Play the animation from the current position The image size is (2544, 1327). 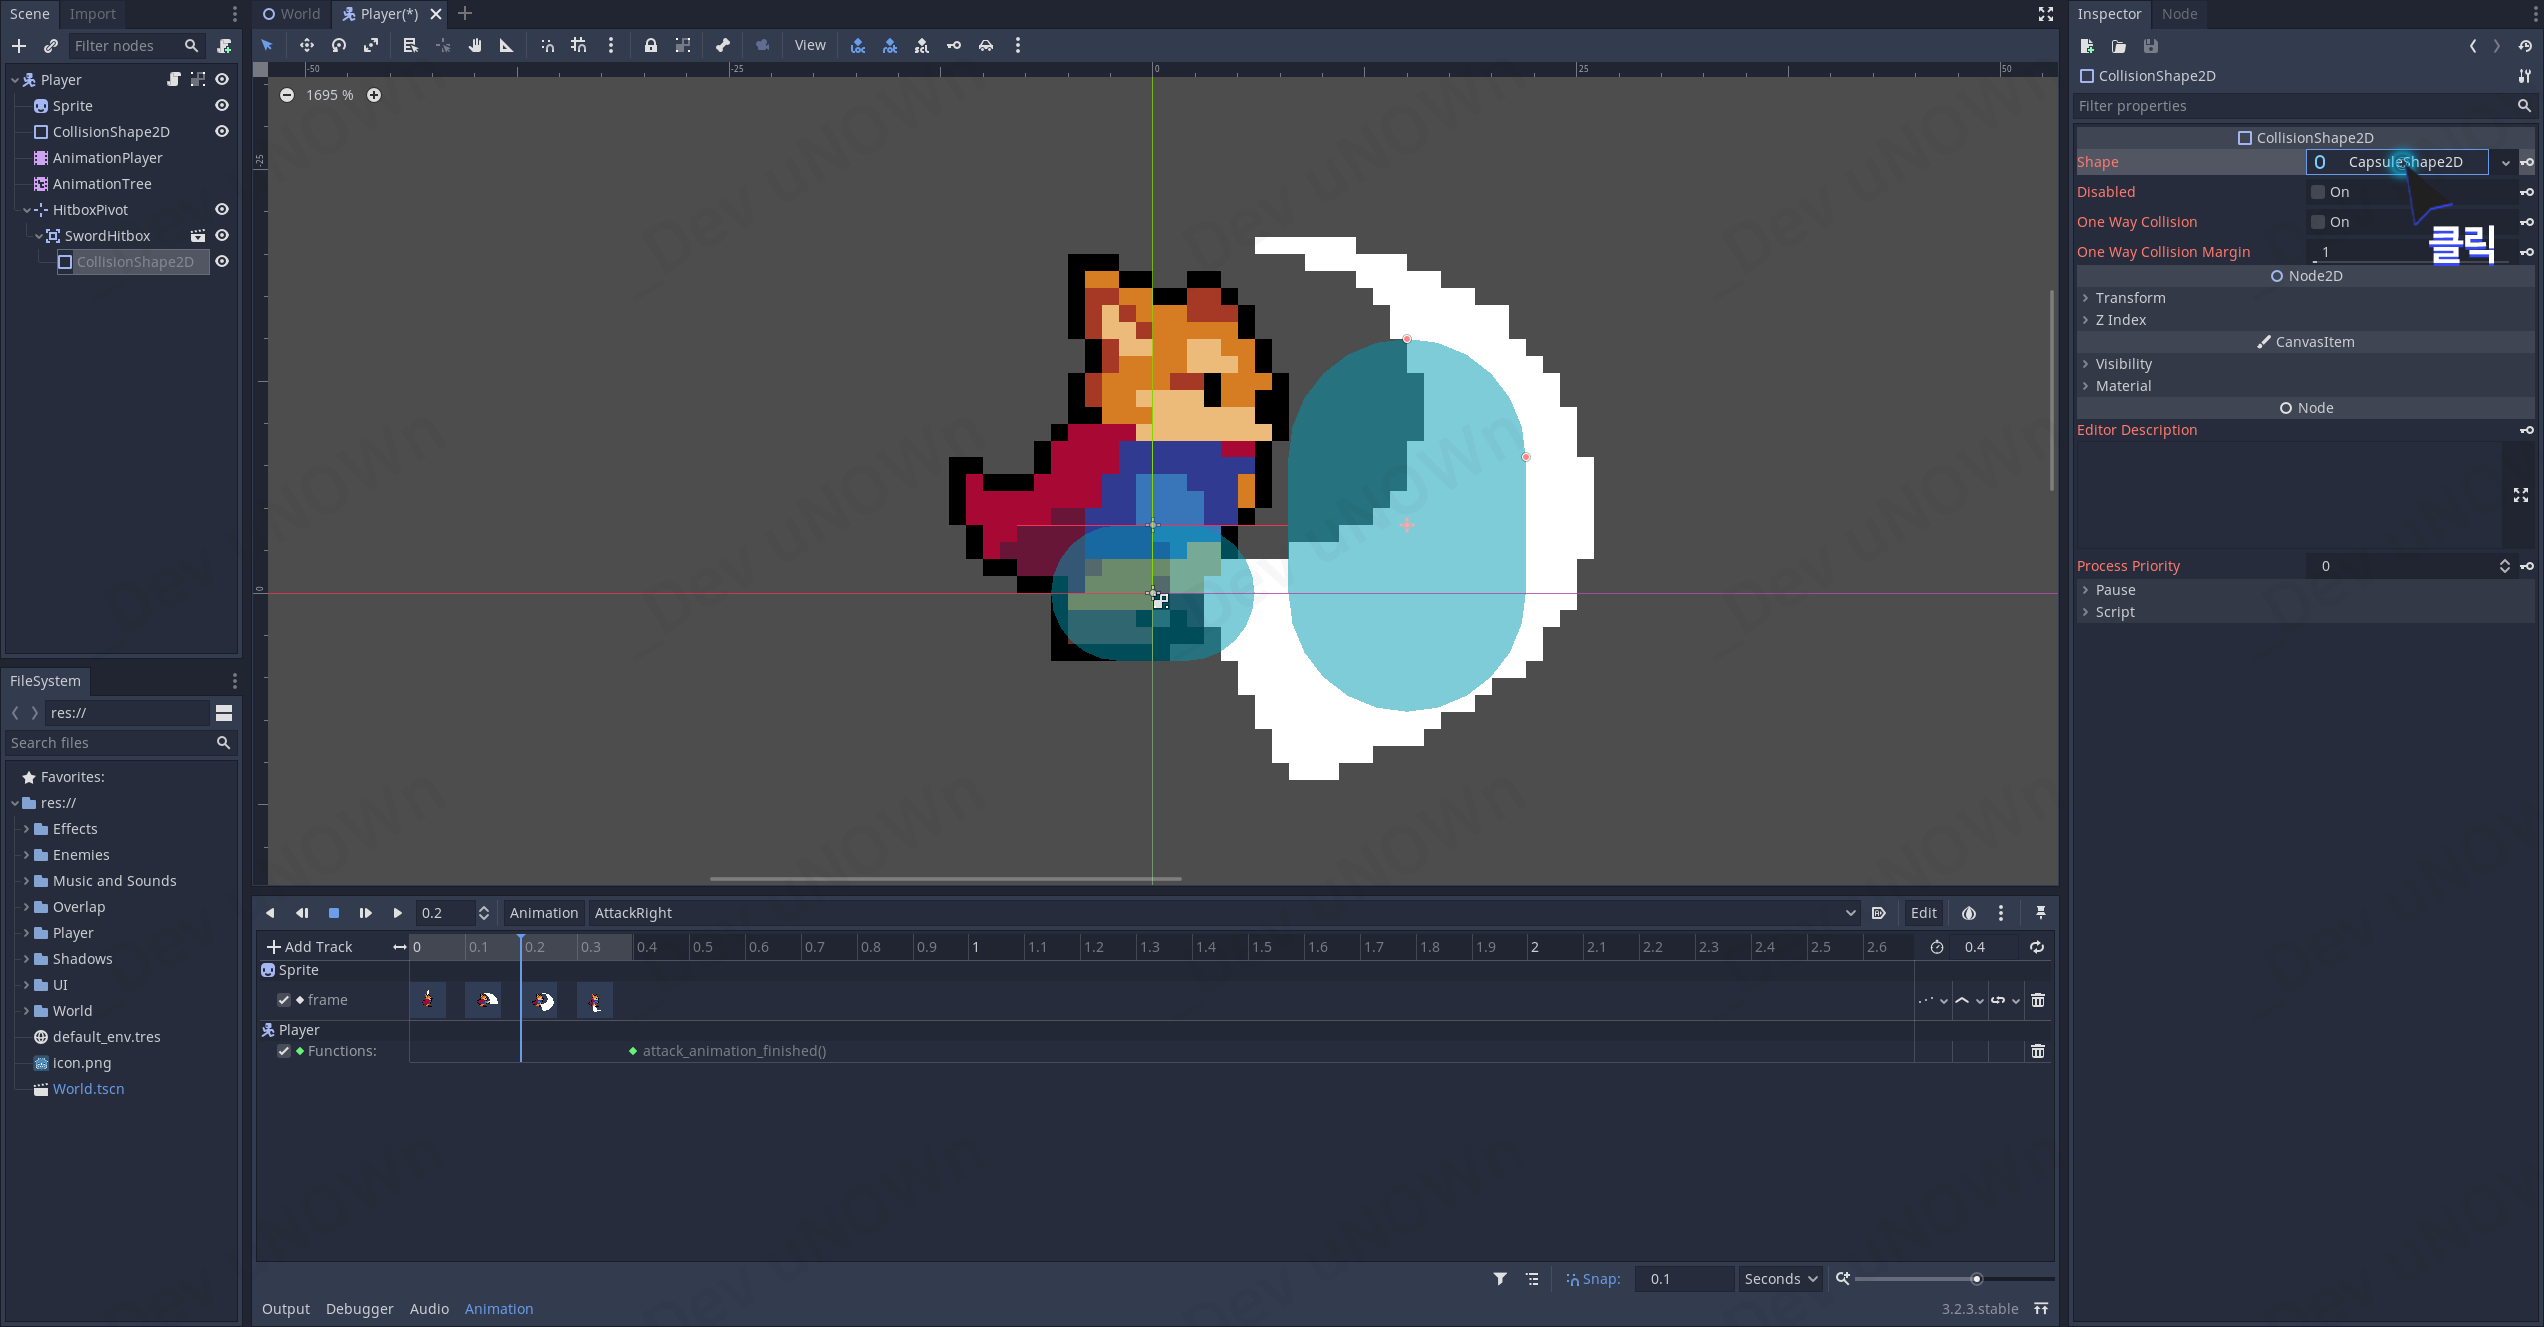(397, 913)
